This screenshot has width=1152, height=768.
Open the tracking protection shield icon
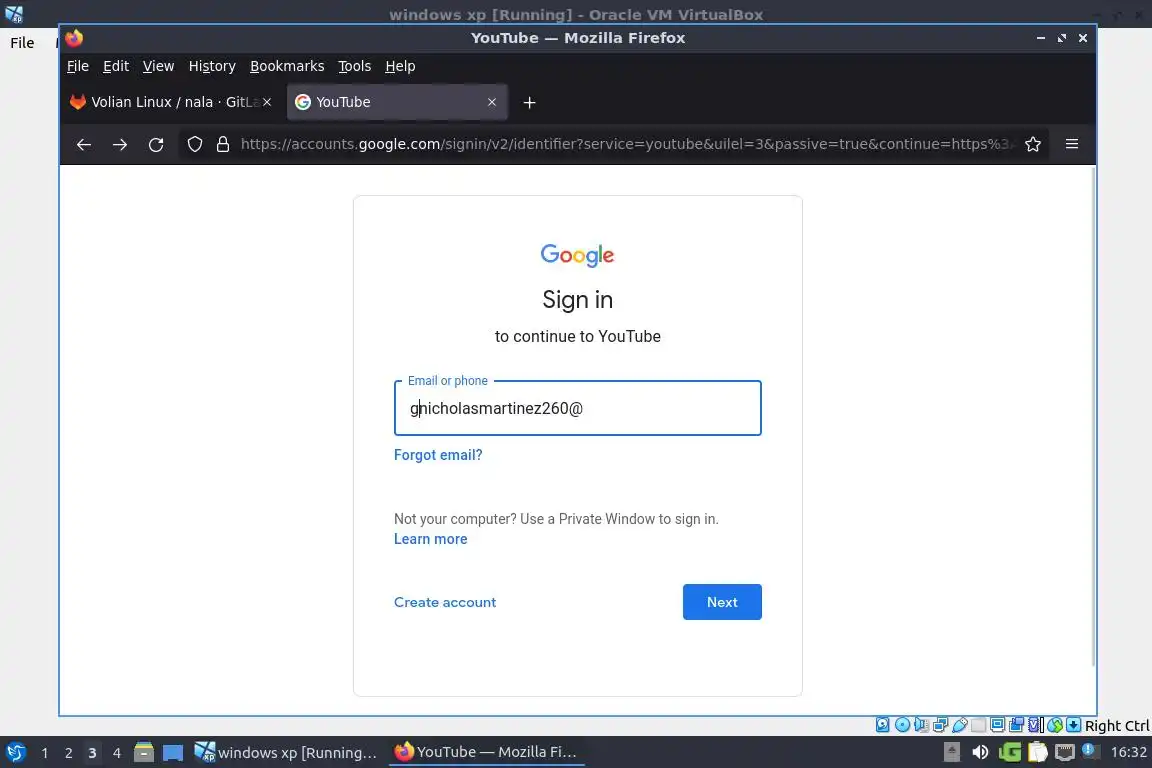[195, 144]
